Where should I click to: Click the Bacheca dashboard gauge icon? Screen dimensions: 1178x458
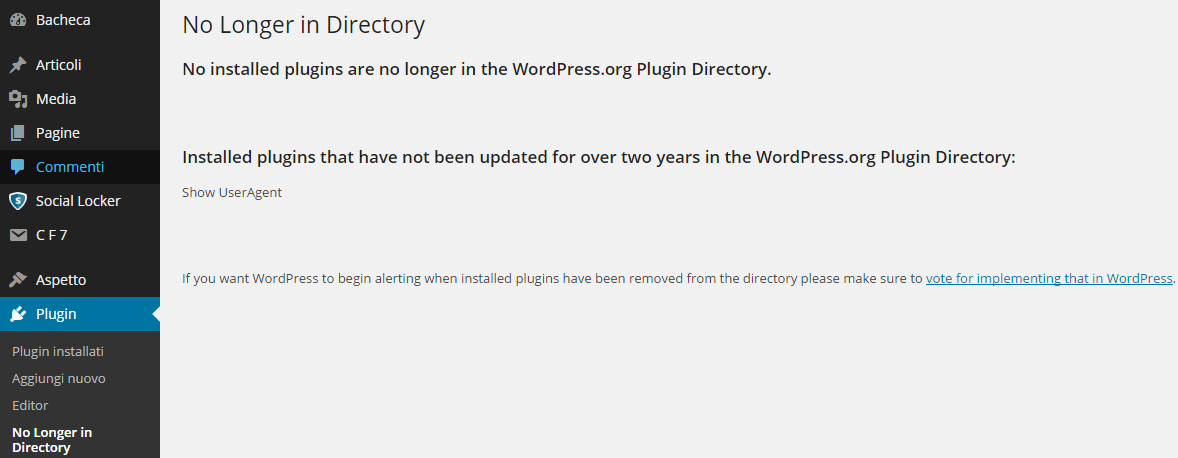[18, 20]
